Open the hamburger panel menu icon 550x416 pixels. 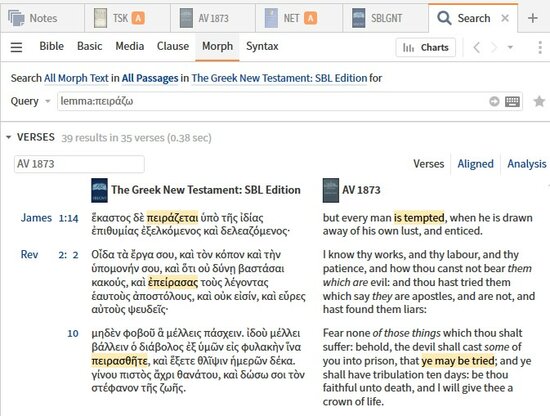[x=16, y=47]
